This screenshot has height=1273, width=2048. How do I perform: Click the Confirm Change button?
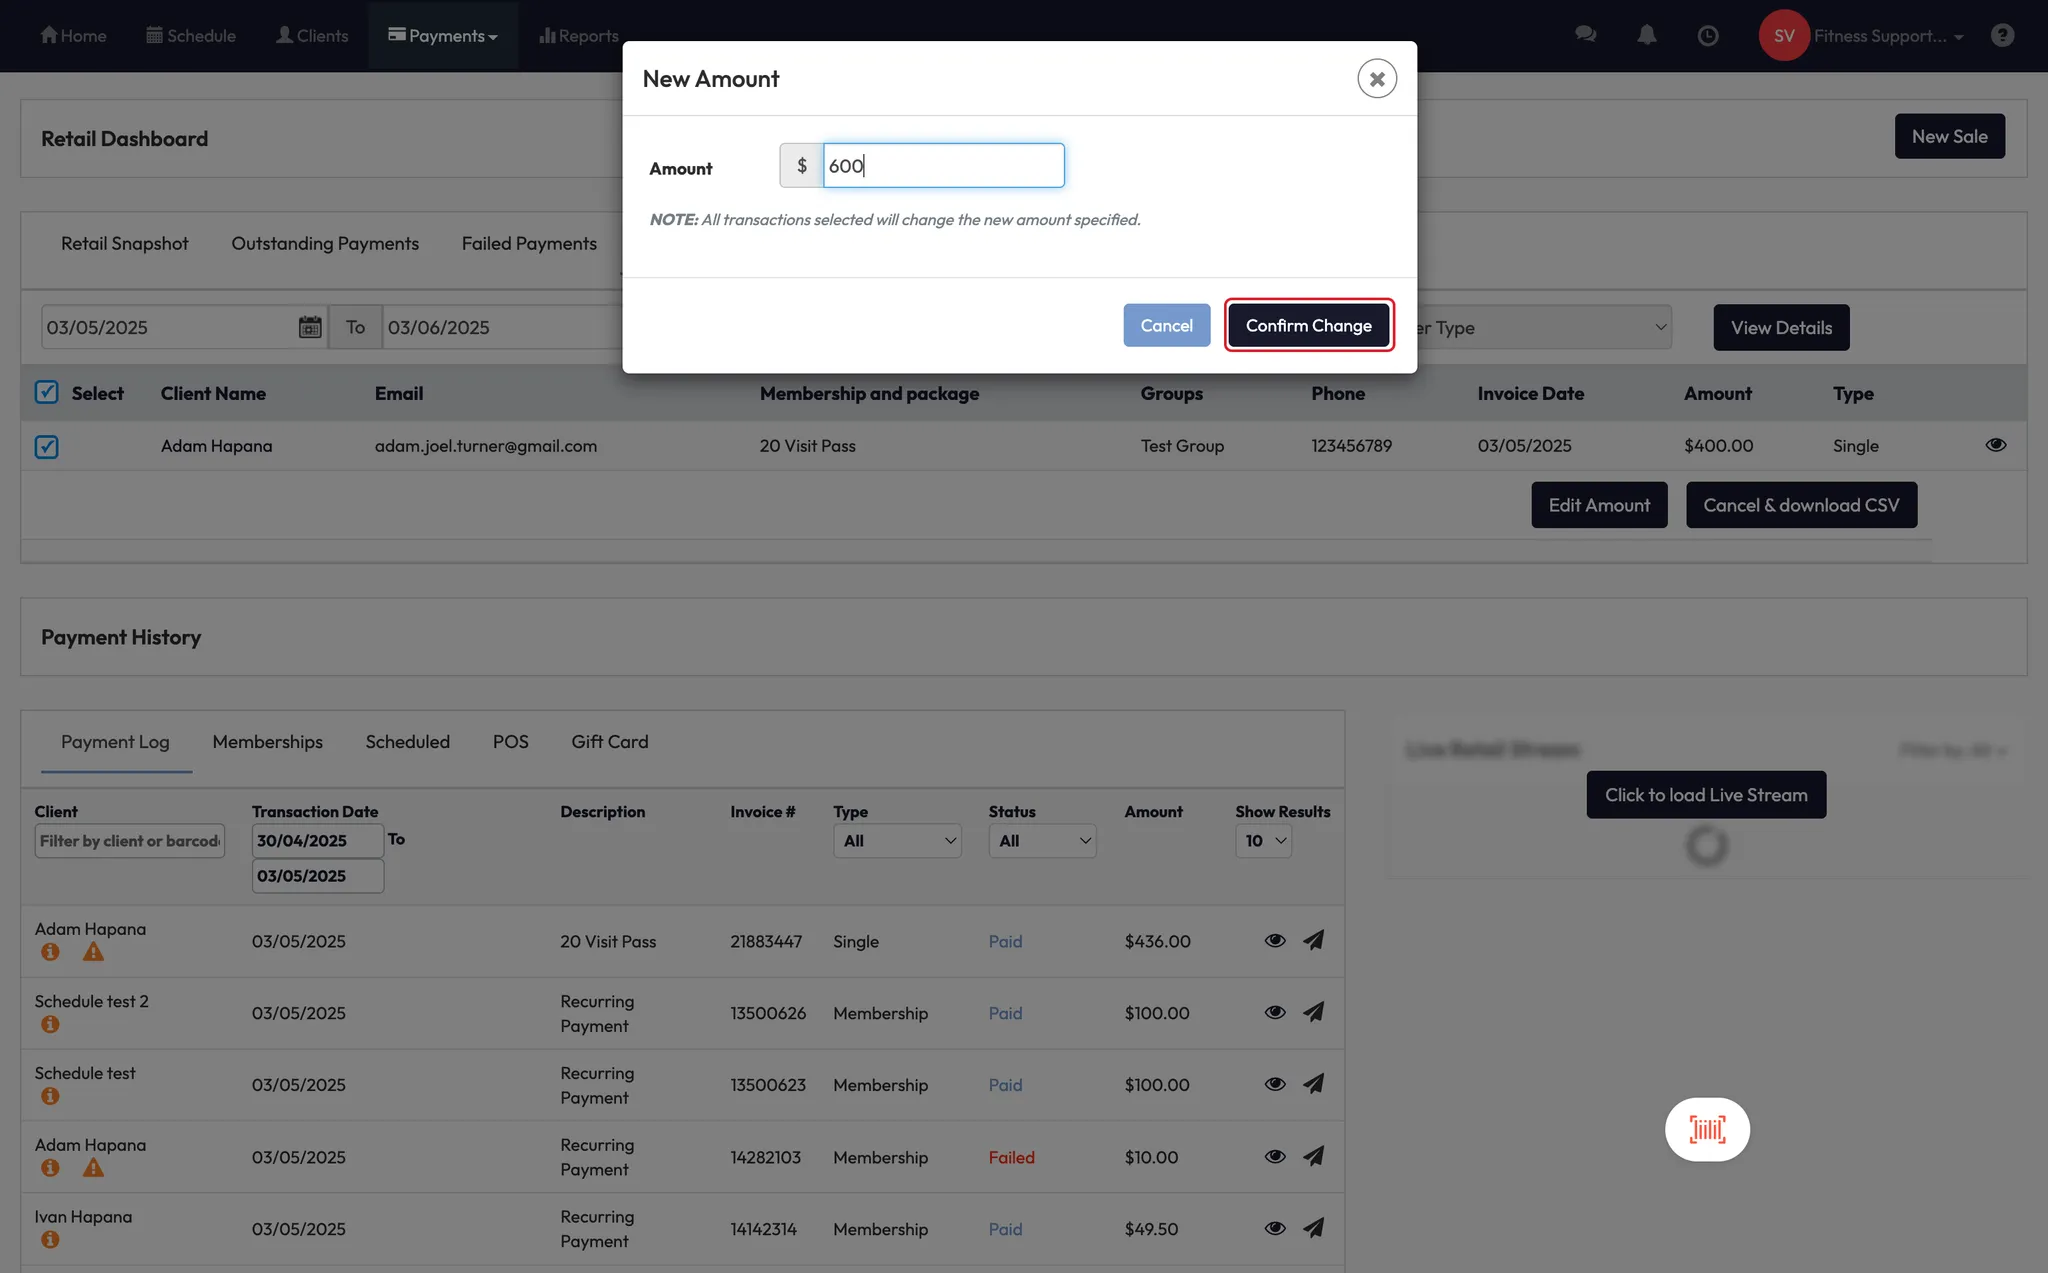click(1308, 326)
